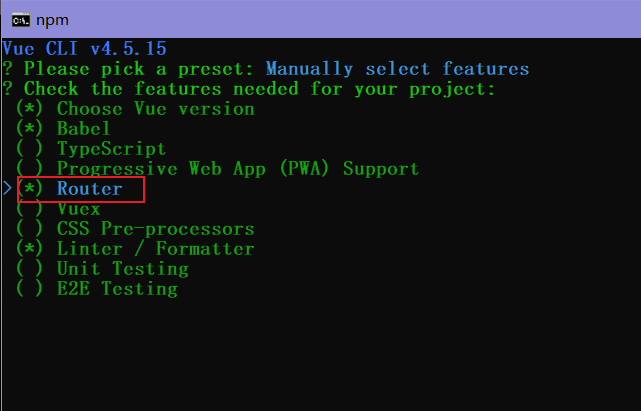Click the CSS Pre-processors label

click(155, 229)
